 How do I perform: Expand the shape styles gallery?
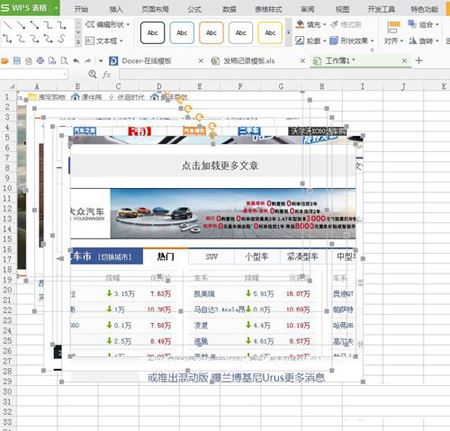coord(288,33)
